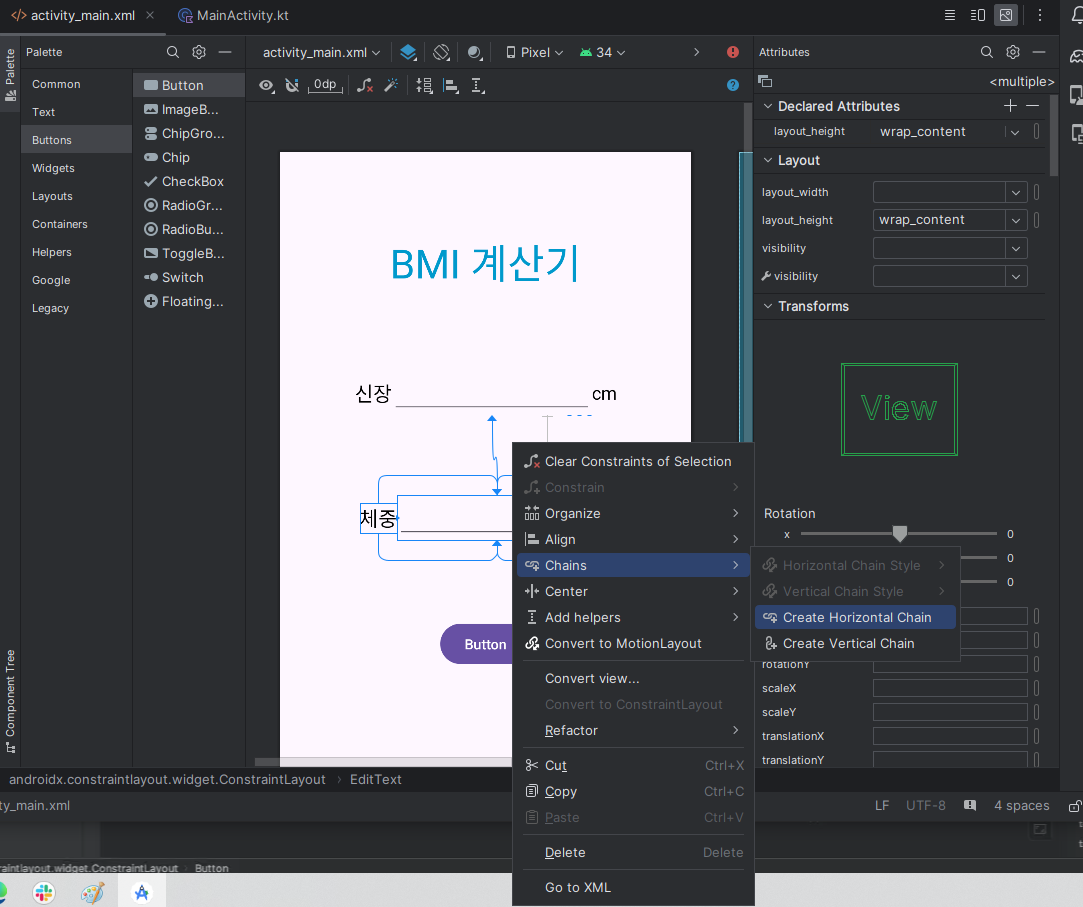Click the Guidelines toolbar icon
The height and width of the screenshot is (907, 1083).
477,86
